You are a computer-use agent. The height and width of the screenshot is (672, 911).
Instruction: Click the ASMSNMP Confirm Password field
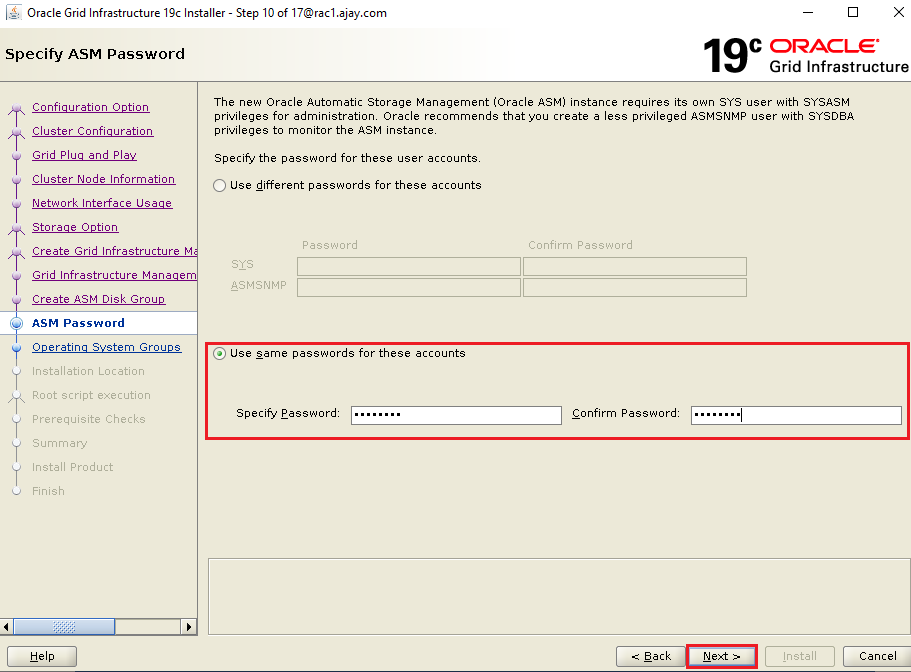click(x=634, y=288)
